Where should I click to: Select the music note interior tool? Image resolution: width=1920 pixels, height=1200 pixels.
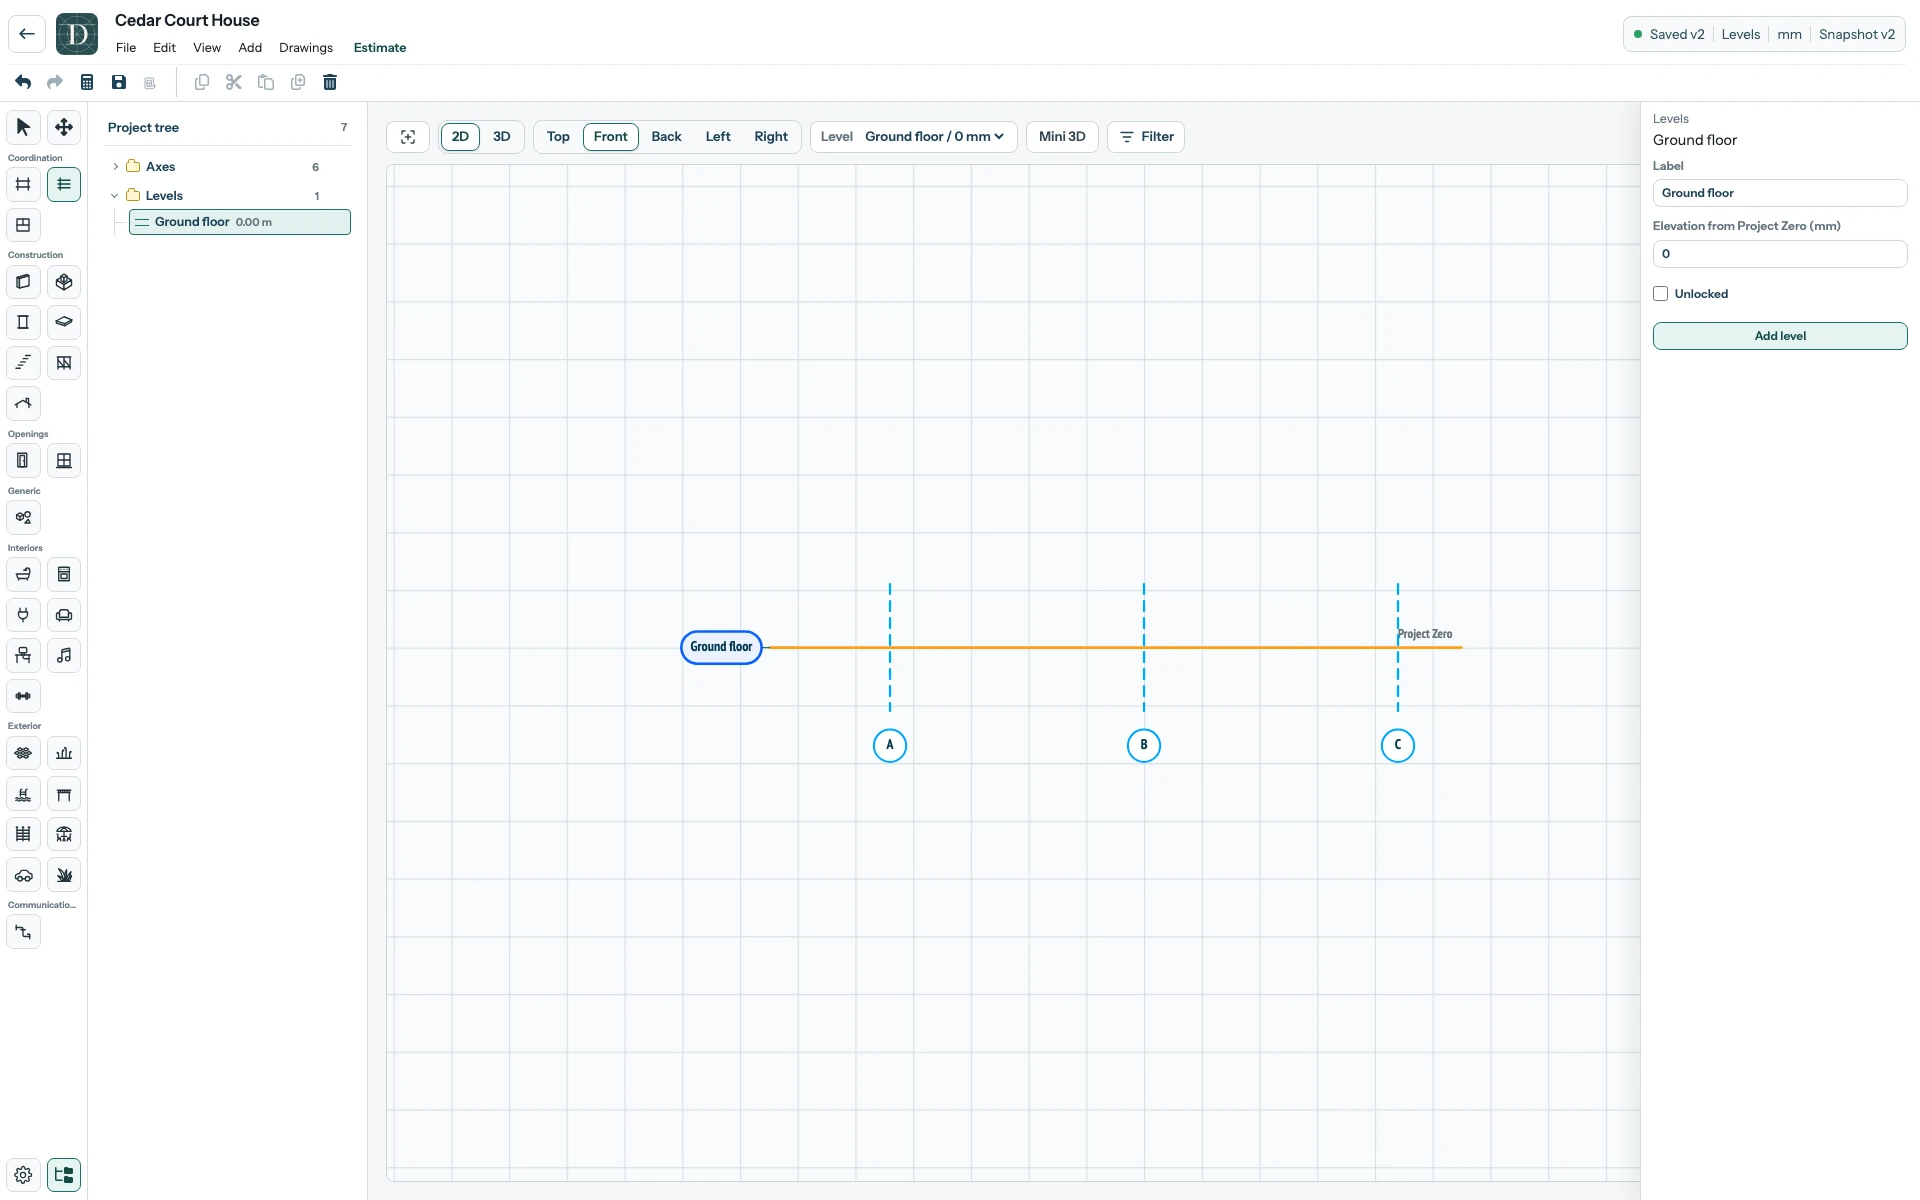pos(64,656)
